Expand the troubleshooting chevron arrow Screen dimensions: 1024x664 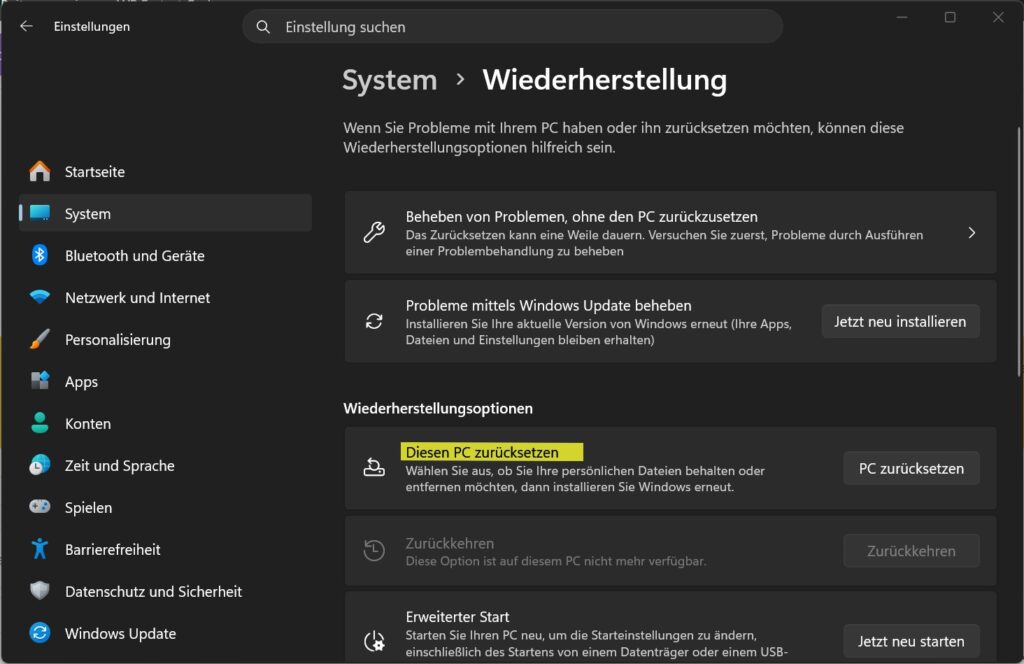click(x=972, y=232)
